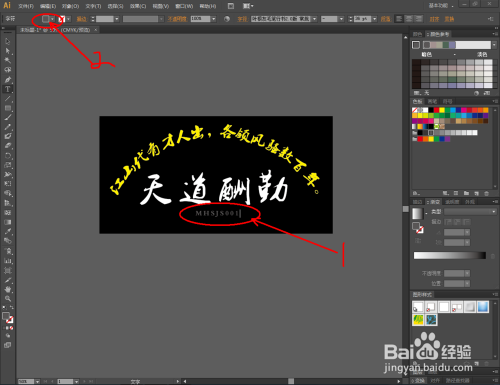Select the Magic Wand tool
The width and height of the screenshot is (500, 385).
pos(8,60)
